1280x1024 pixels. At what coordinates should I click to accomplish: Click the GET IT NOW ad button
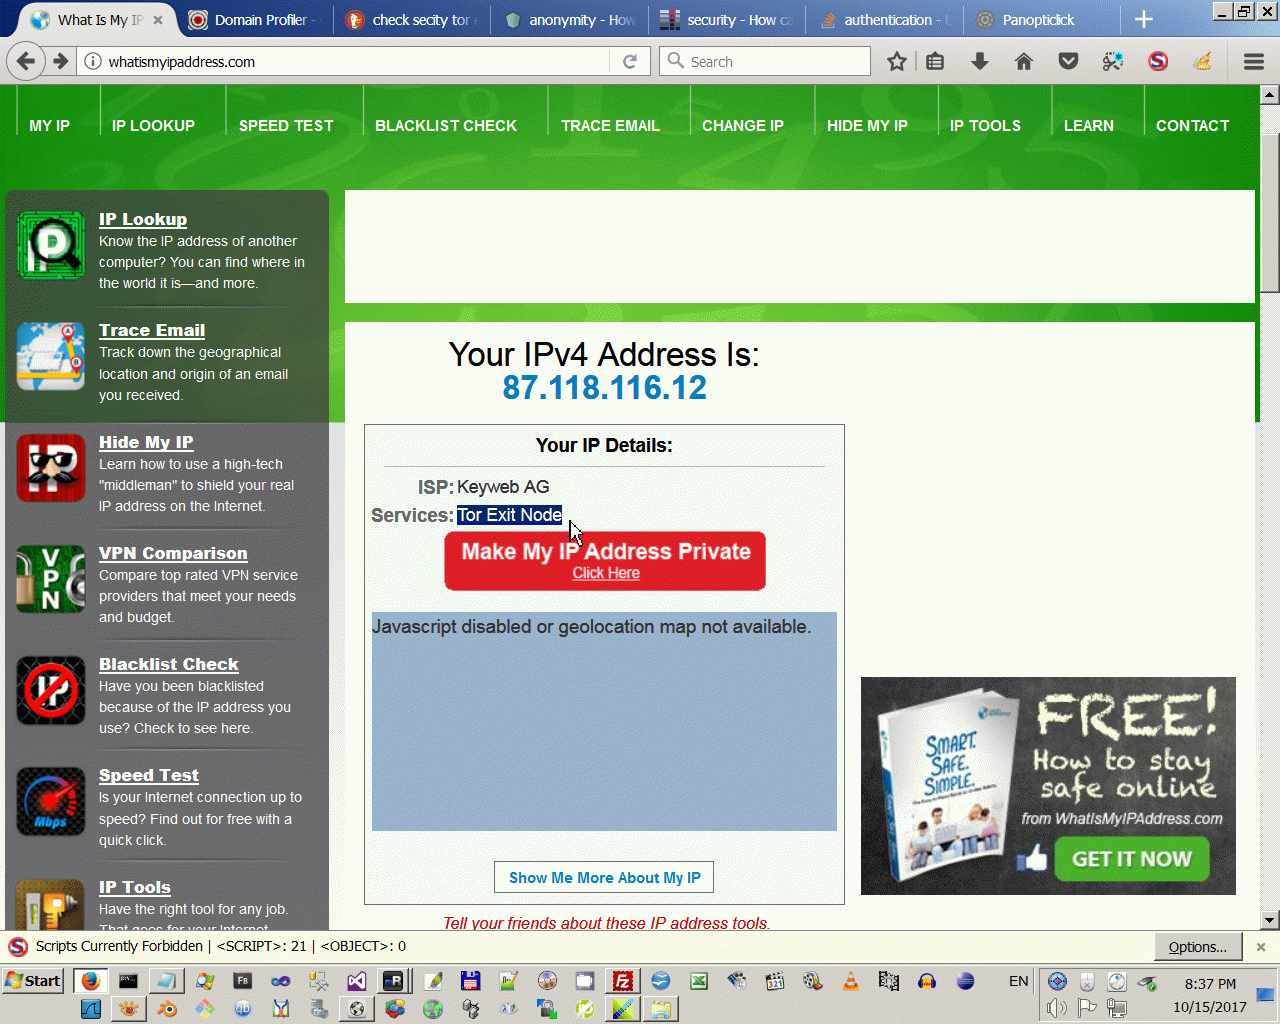pyautogui.click(x=1131, y=859)
